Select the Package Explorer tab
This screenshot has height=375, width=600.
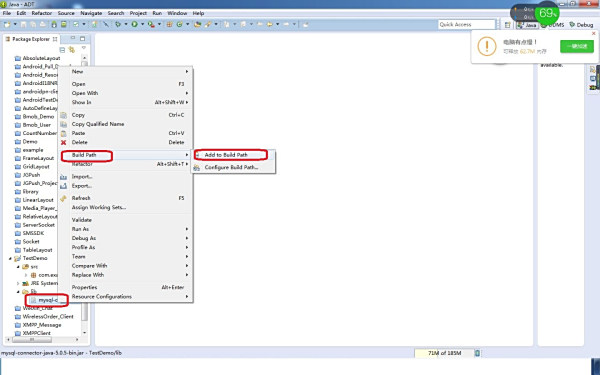pyautogui.click(x=31, y=39)
